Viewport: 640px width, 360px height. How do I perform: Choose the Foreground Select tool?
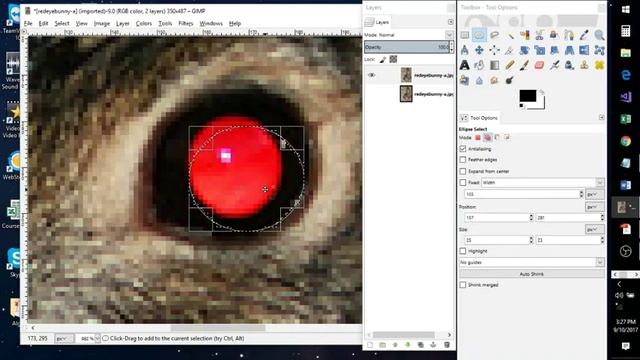(x=554, y=36)
